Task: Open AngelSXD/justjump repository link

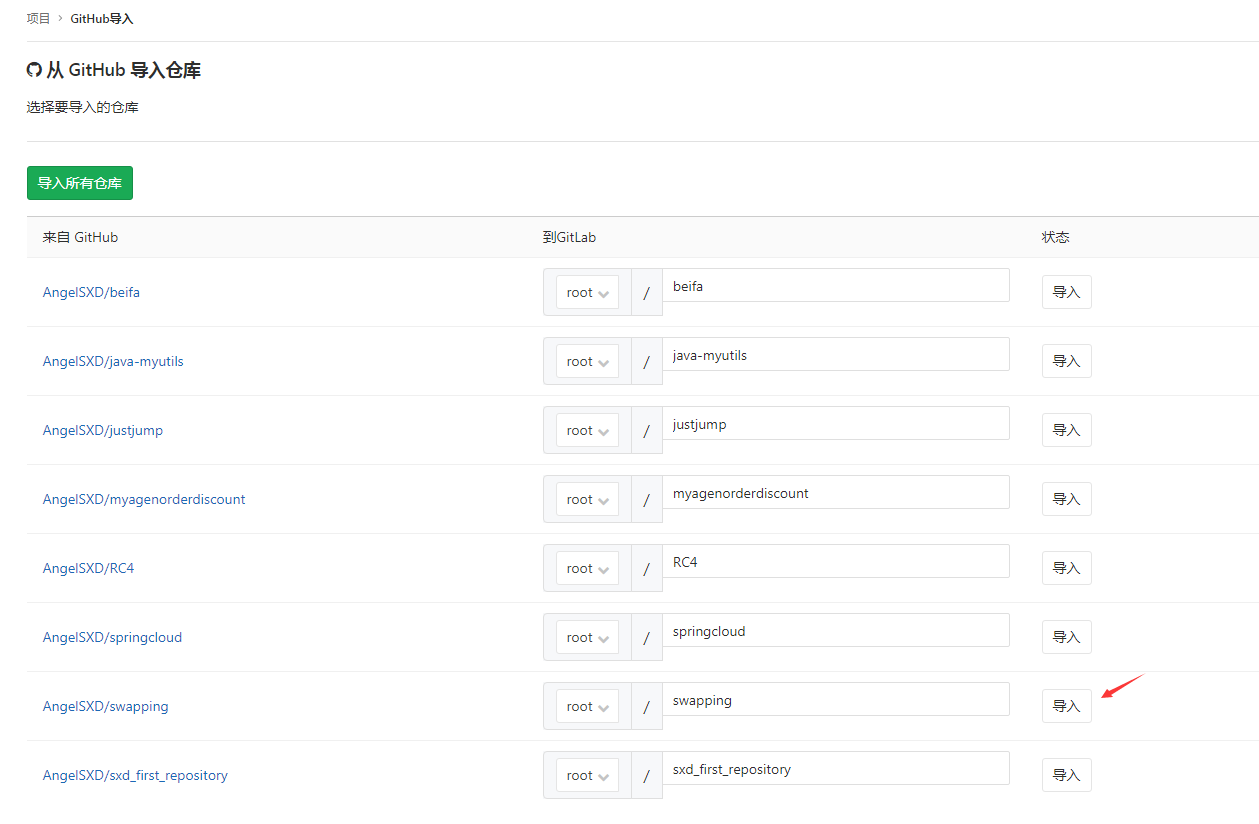Action: click(103, 431)
